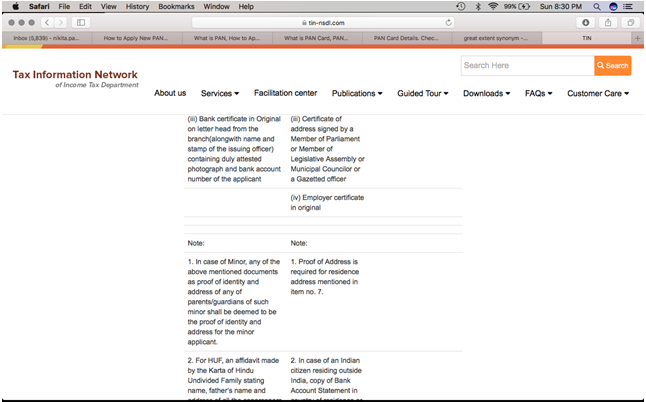
Task: Switch to great extent synonym tab
Action: tap(496, 38)
